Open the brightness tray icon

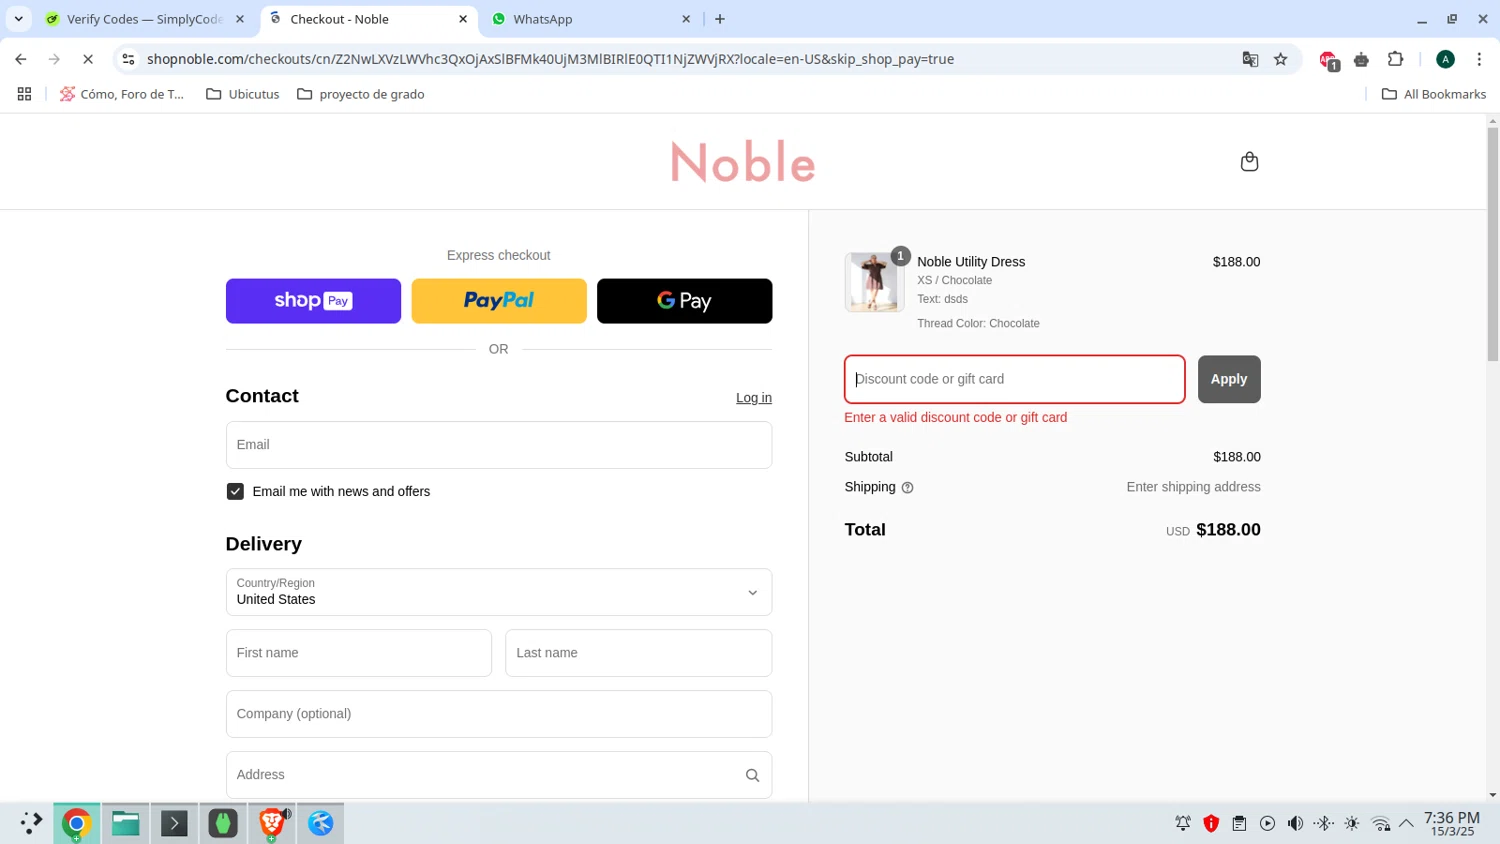1352,824
